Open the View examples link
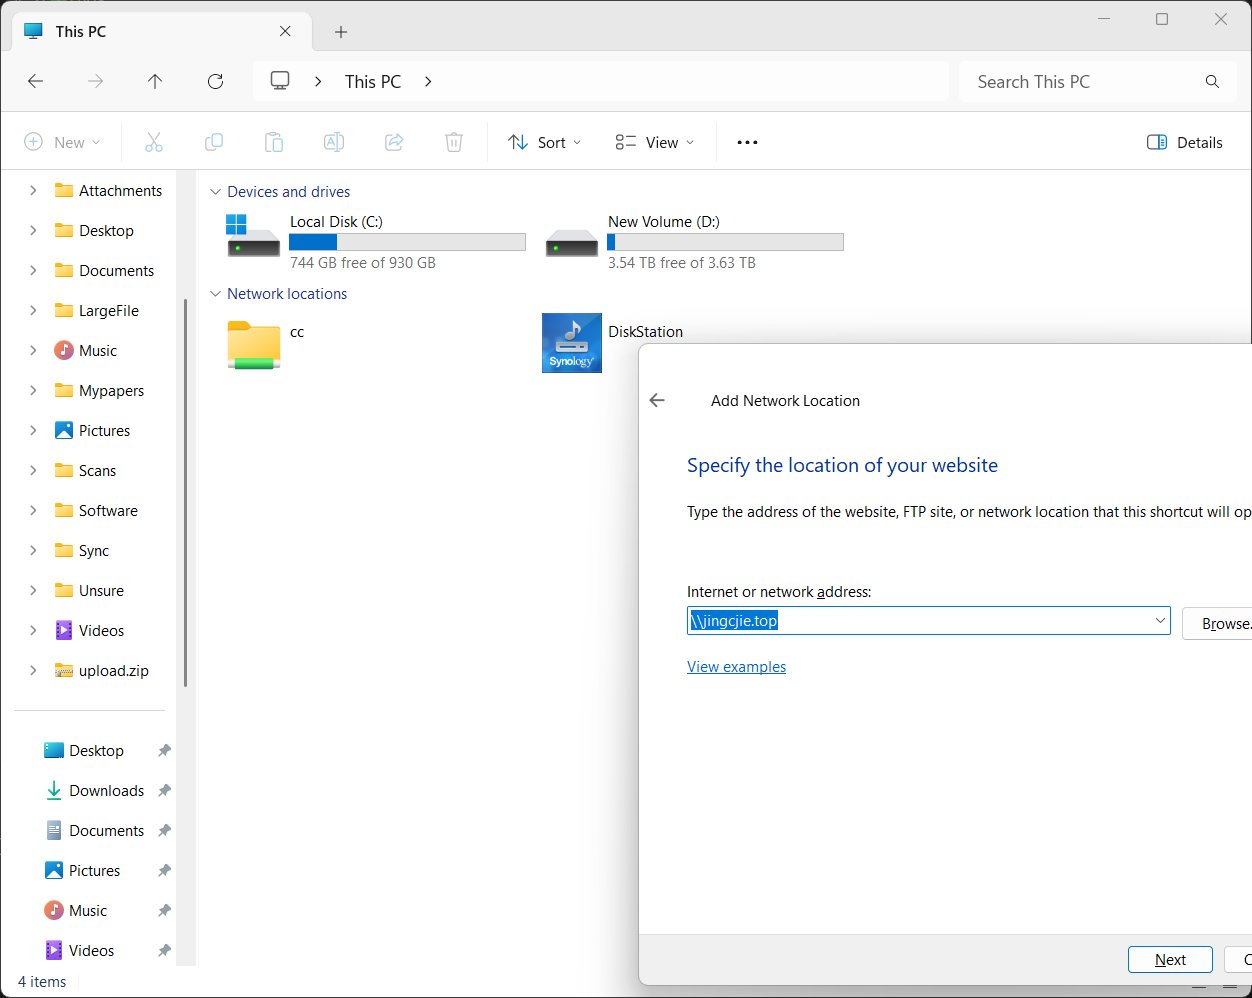 click(x=736, y=667)
